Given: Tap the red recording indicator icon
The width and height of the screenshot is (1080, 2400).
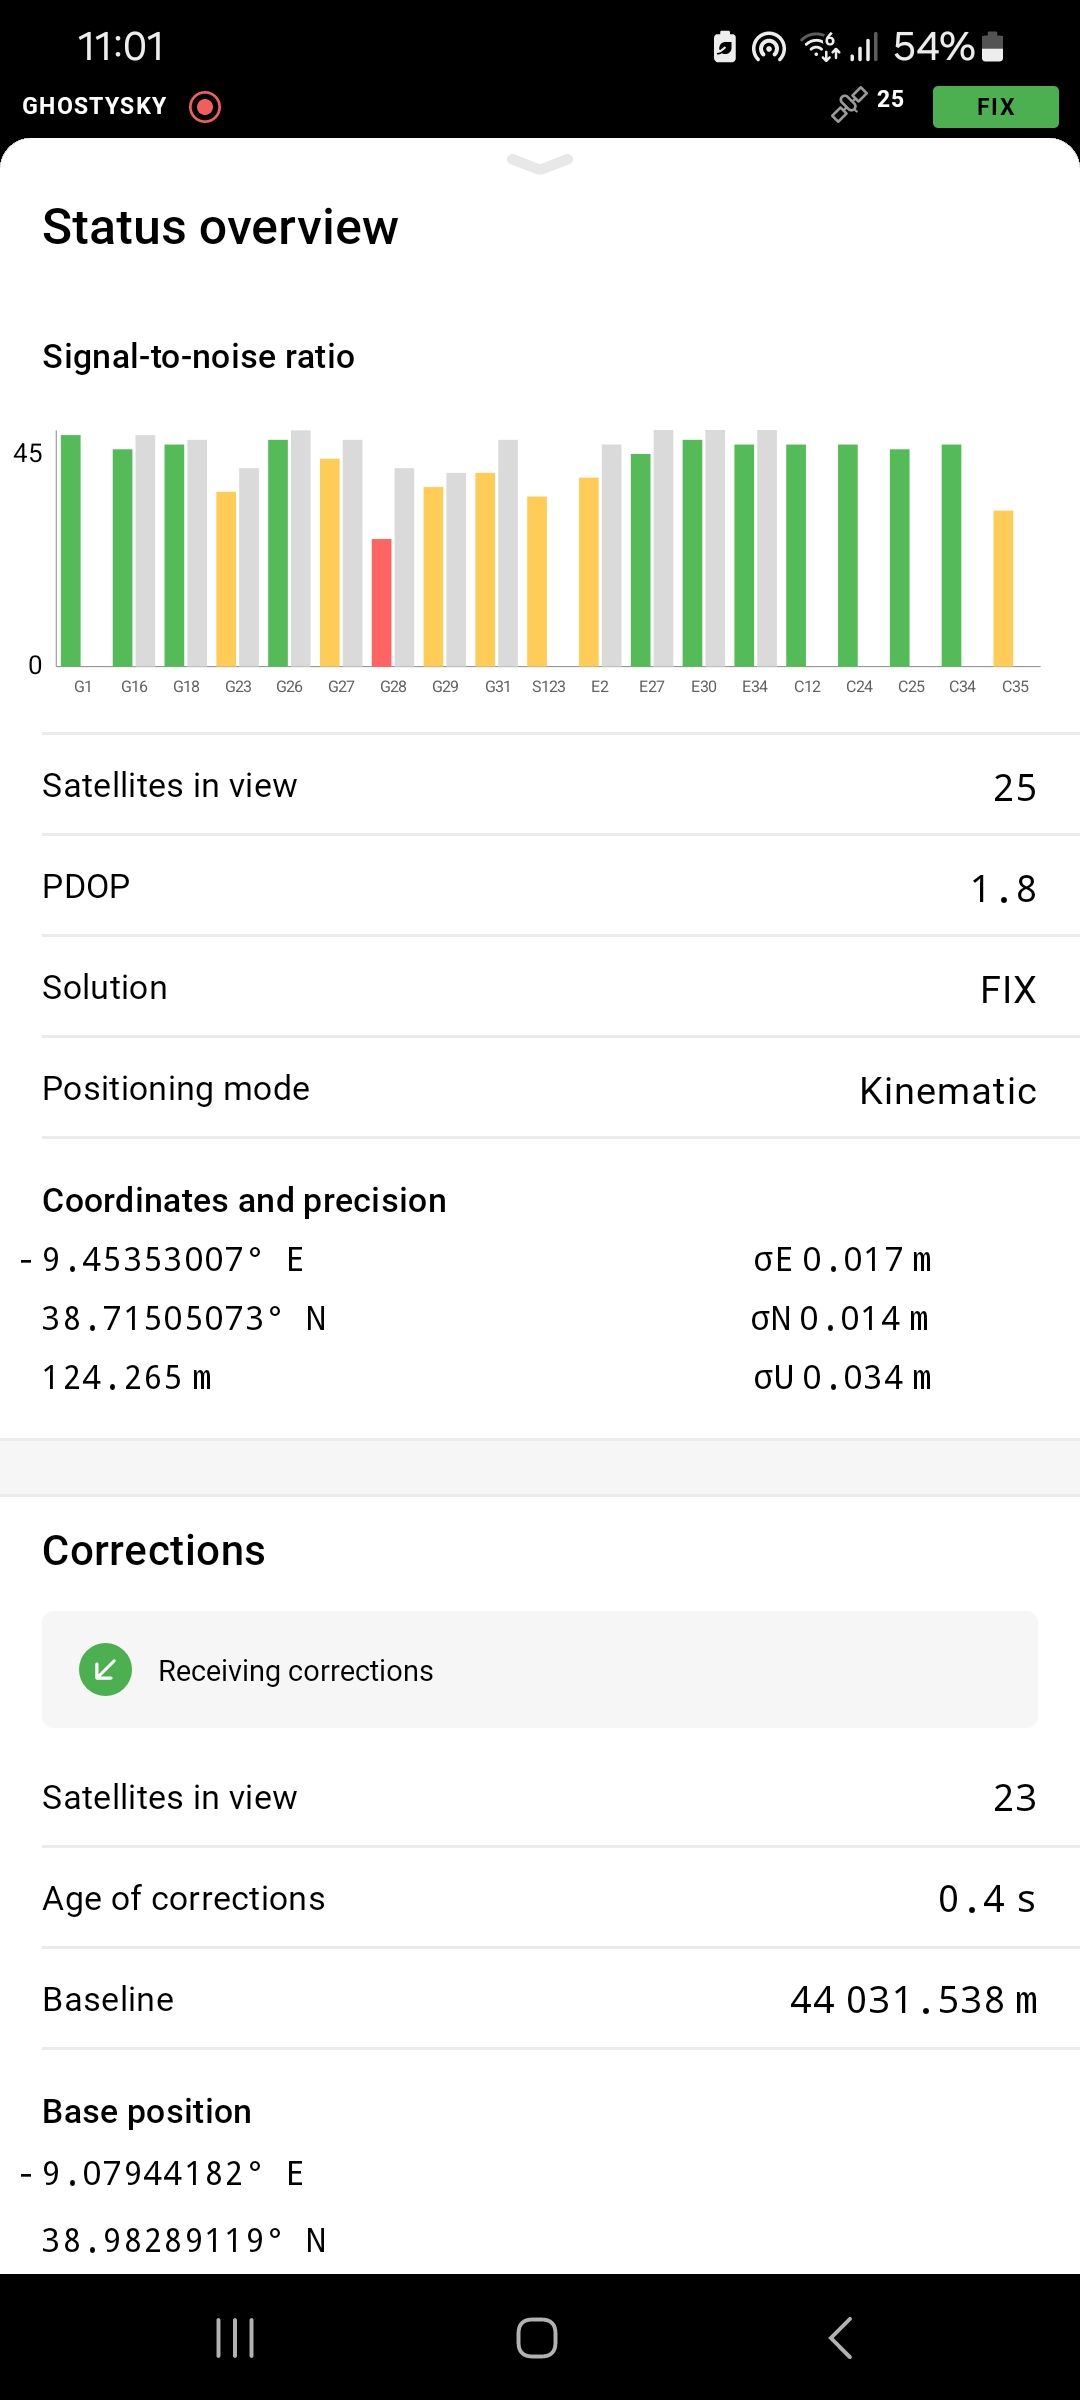Looking at the screenshot, I should (205, 106).
